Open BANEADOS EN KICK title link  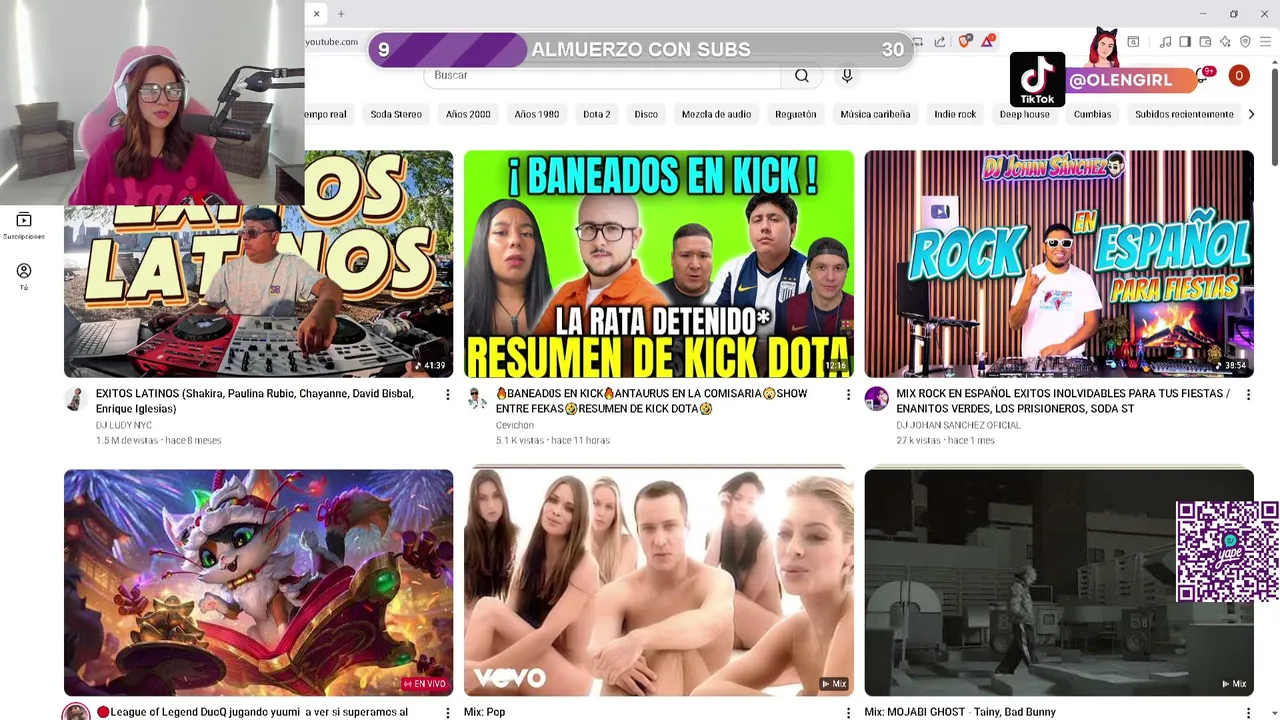coord(652,401)
